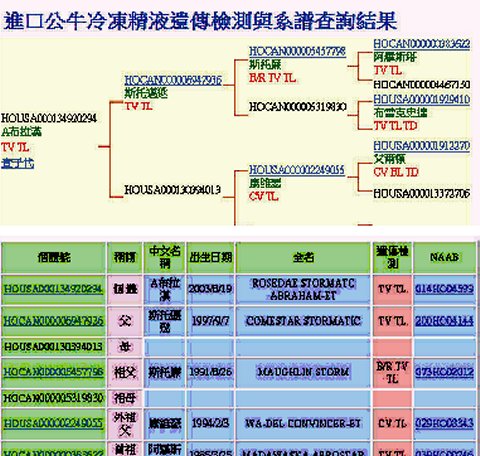Viewport: 480px width, 456px height.
Task: Open NAAB code 073HO02012
Action: [x=444, y=372]
